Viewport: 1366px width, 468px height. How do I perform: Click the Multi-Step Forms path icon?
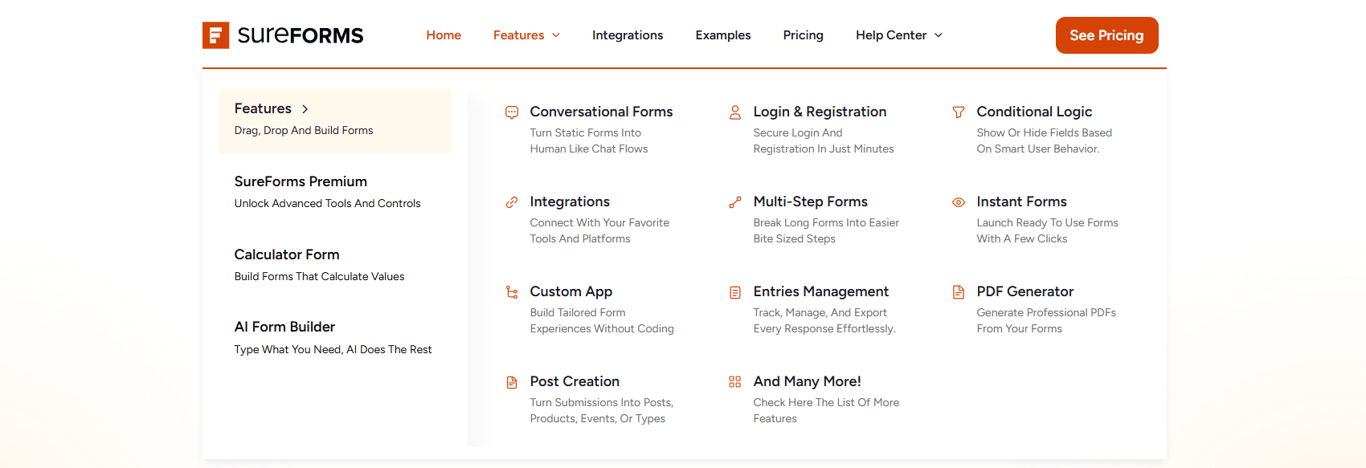[735, 202]
